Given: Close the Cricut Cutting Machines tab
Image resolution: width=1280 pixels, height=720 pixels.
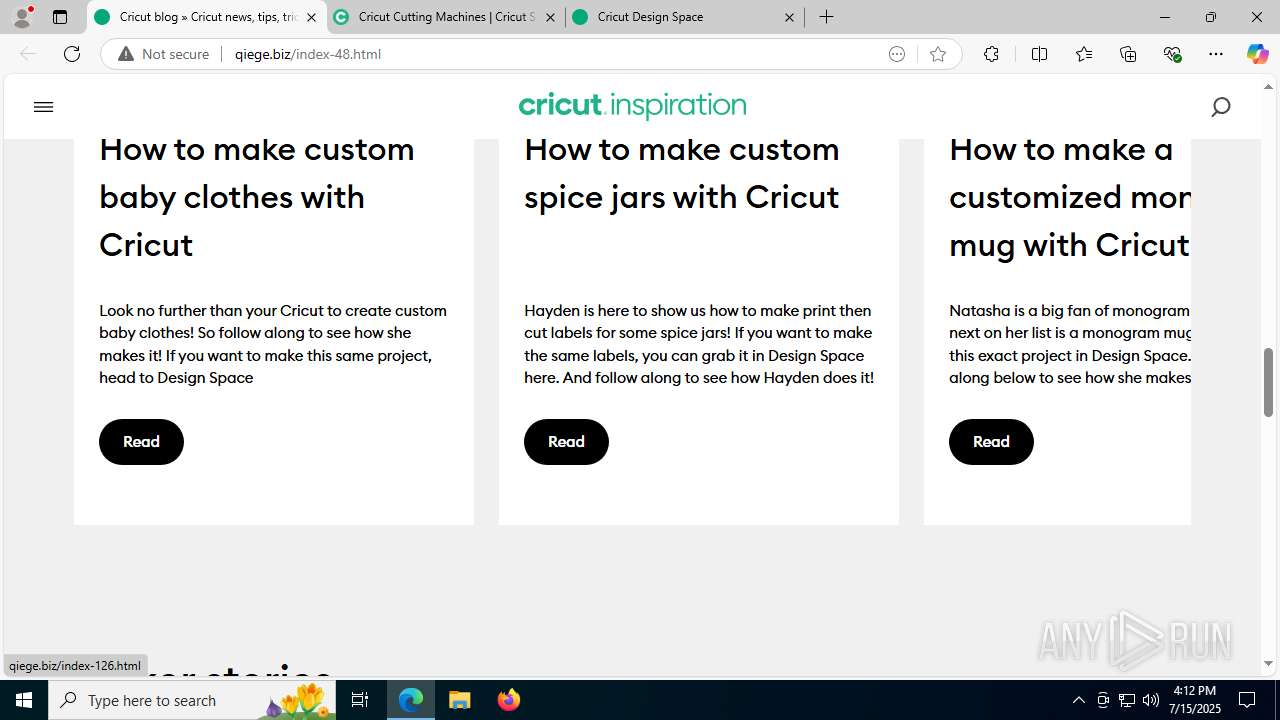Looking at the screenshot, I should pyautogui.click(x=550, y=17).
